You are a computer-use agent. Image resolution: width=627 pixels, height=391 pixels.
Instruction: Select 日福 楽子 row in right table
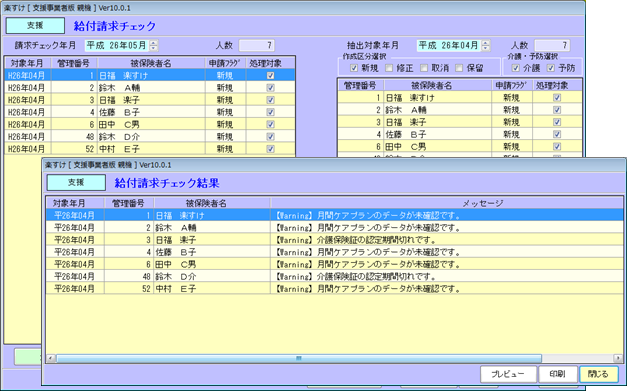coord(460,122)
